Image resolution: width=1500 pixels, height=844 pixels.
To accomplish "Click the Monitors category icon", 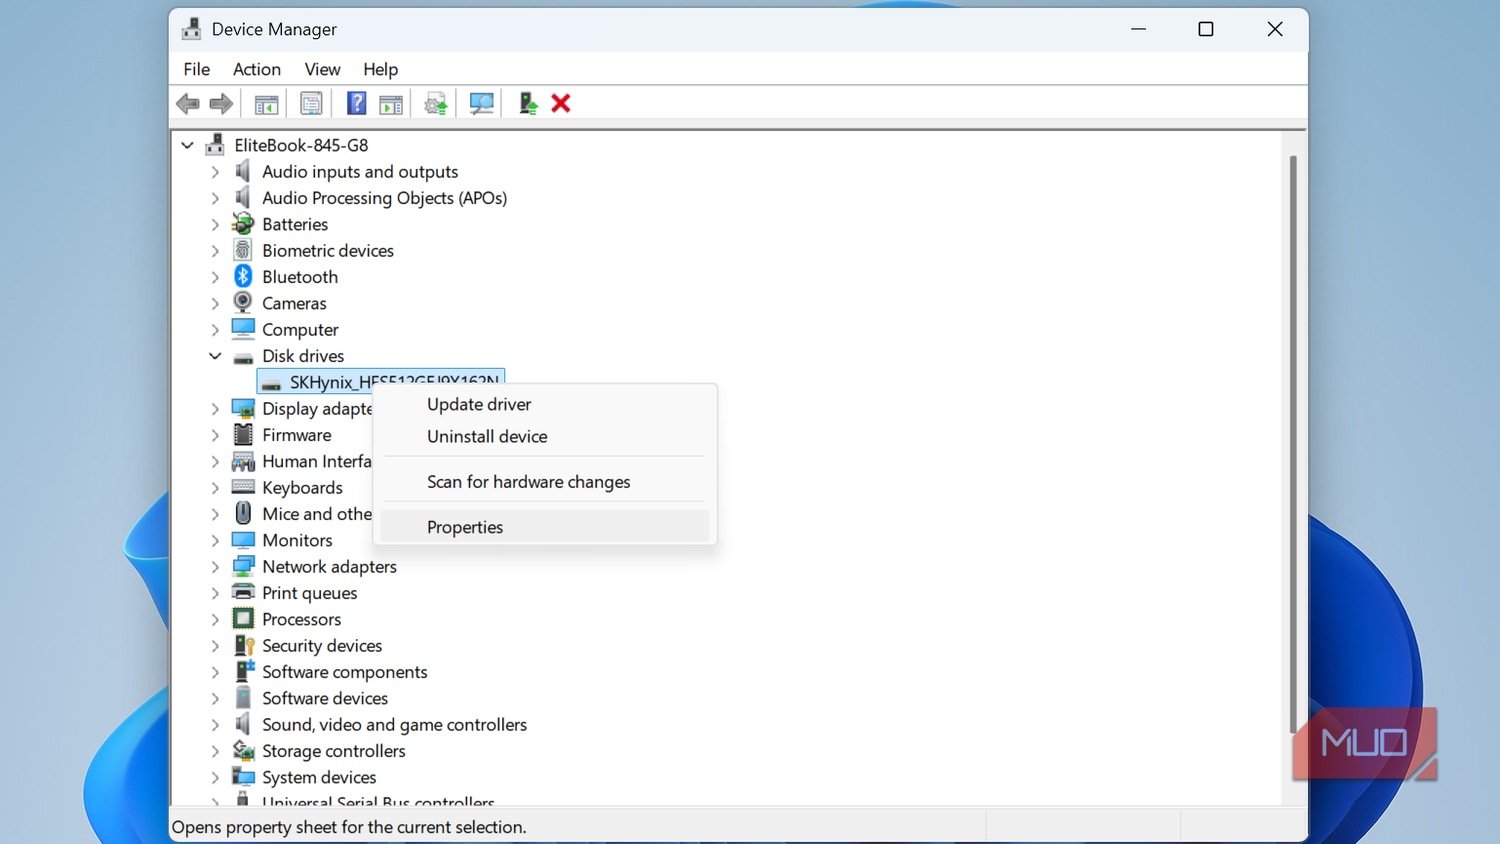I will point(243,539).
